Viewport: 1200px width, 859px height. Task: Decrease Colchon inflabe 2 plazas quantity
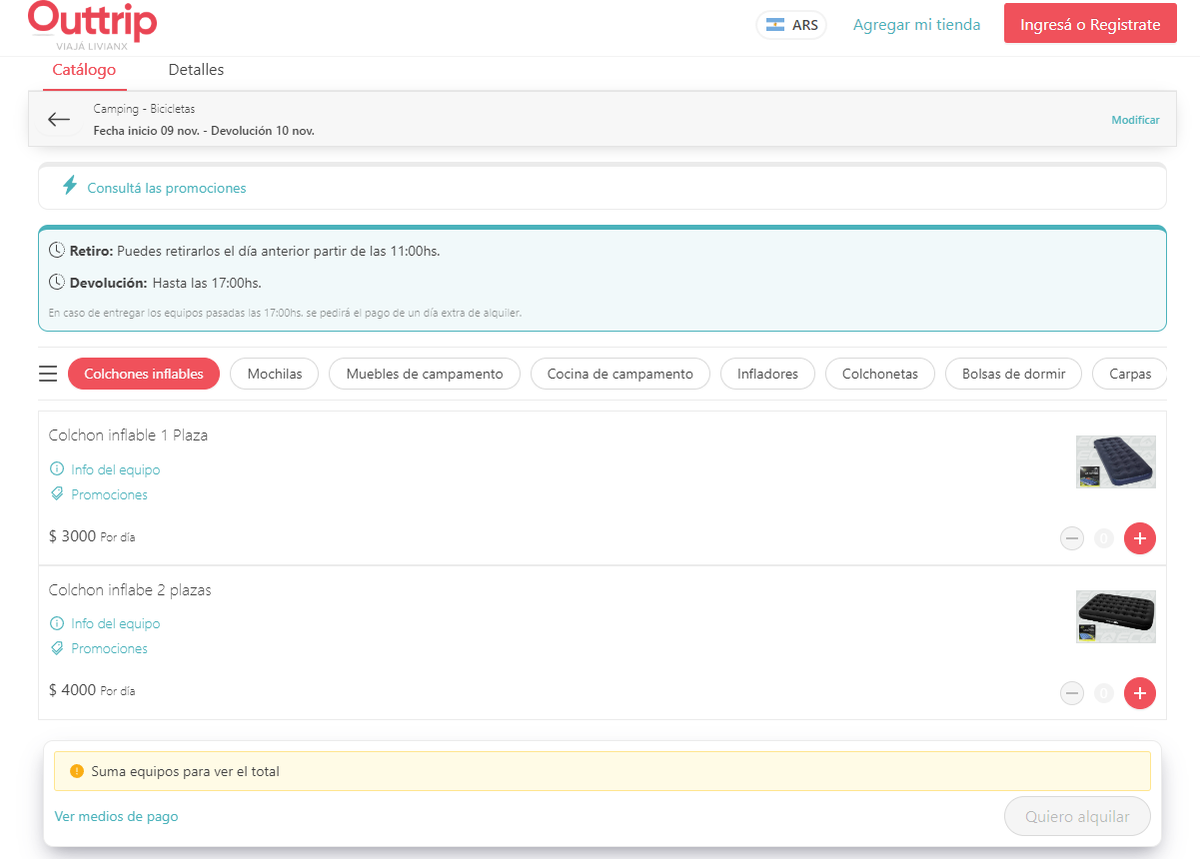click(1072, 693)
